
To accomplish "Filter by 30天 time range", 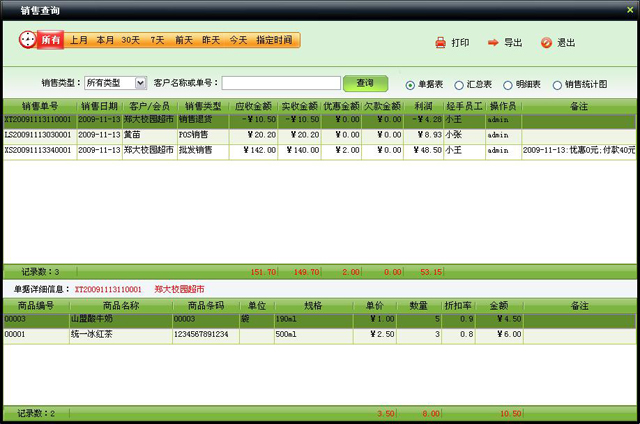I will tap(131, 40).
